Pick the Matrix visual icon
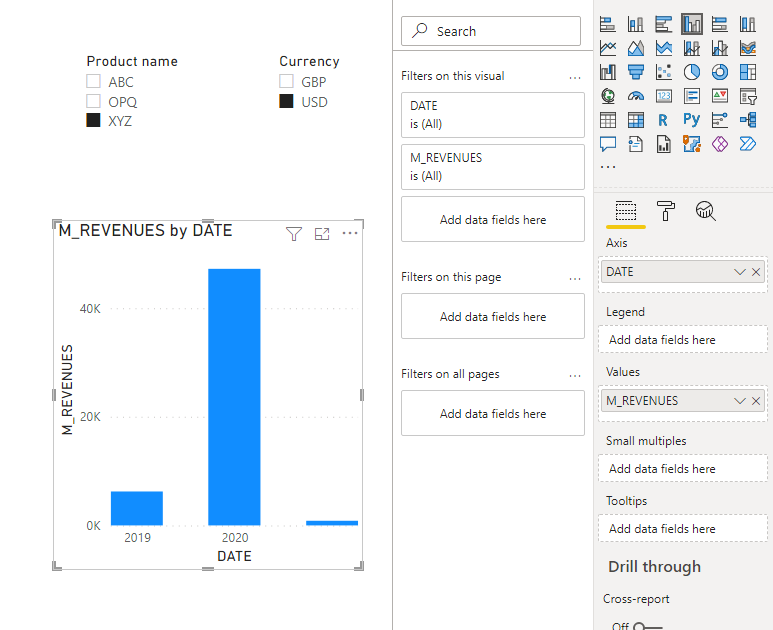This screenshot has width=773, height=630. [x=636, y=120]
